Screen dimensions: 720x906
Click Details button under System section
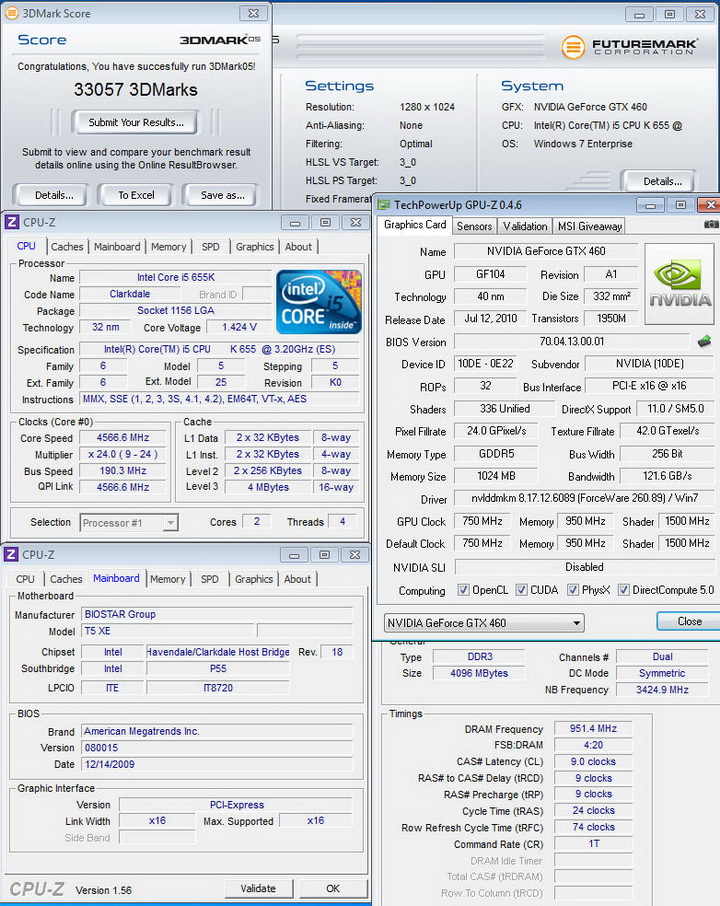pyautogui.click(x=662, y=181)
